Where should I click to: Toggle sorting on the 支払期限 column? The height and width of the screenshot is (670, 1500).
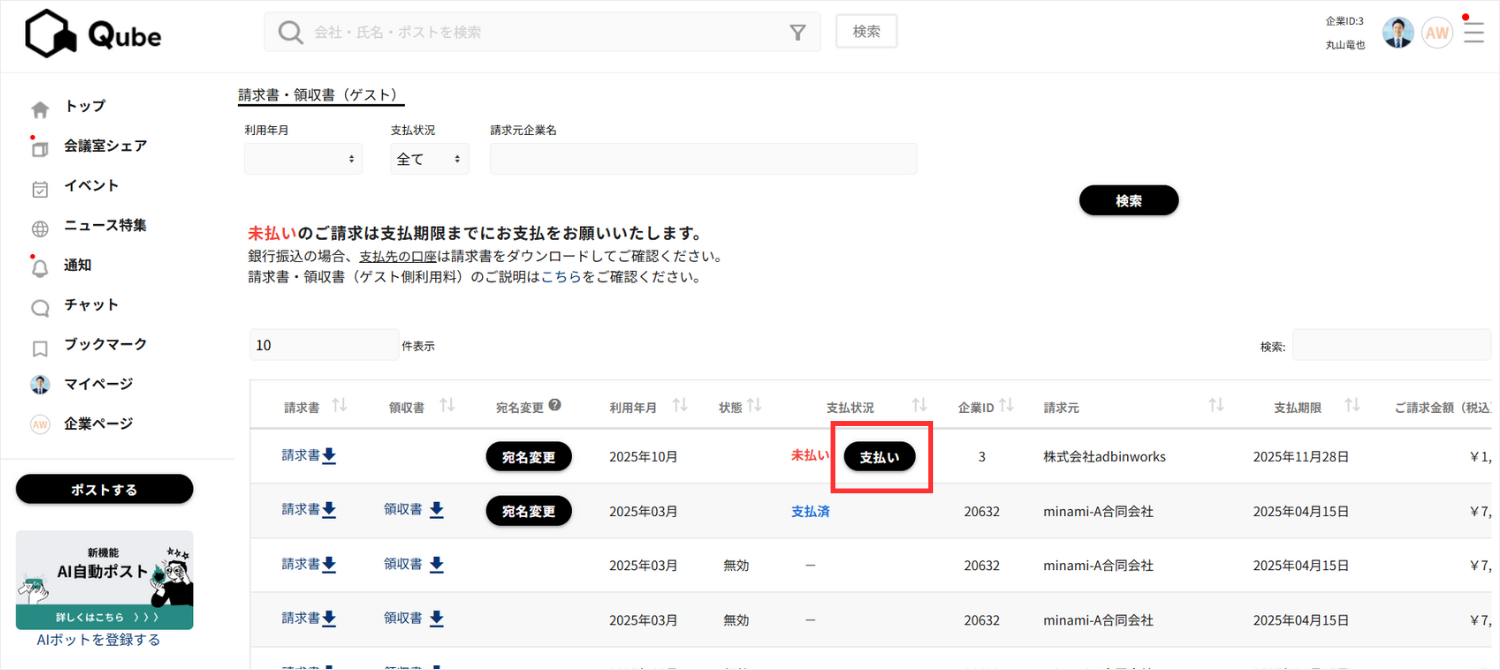coord(1353,405)
